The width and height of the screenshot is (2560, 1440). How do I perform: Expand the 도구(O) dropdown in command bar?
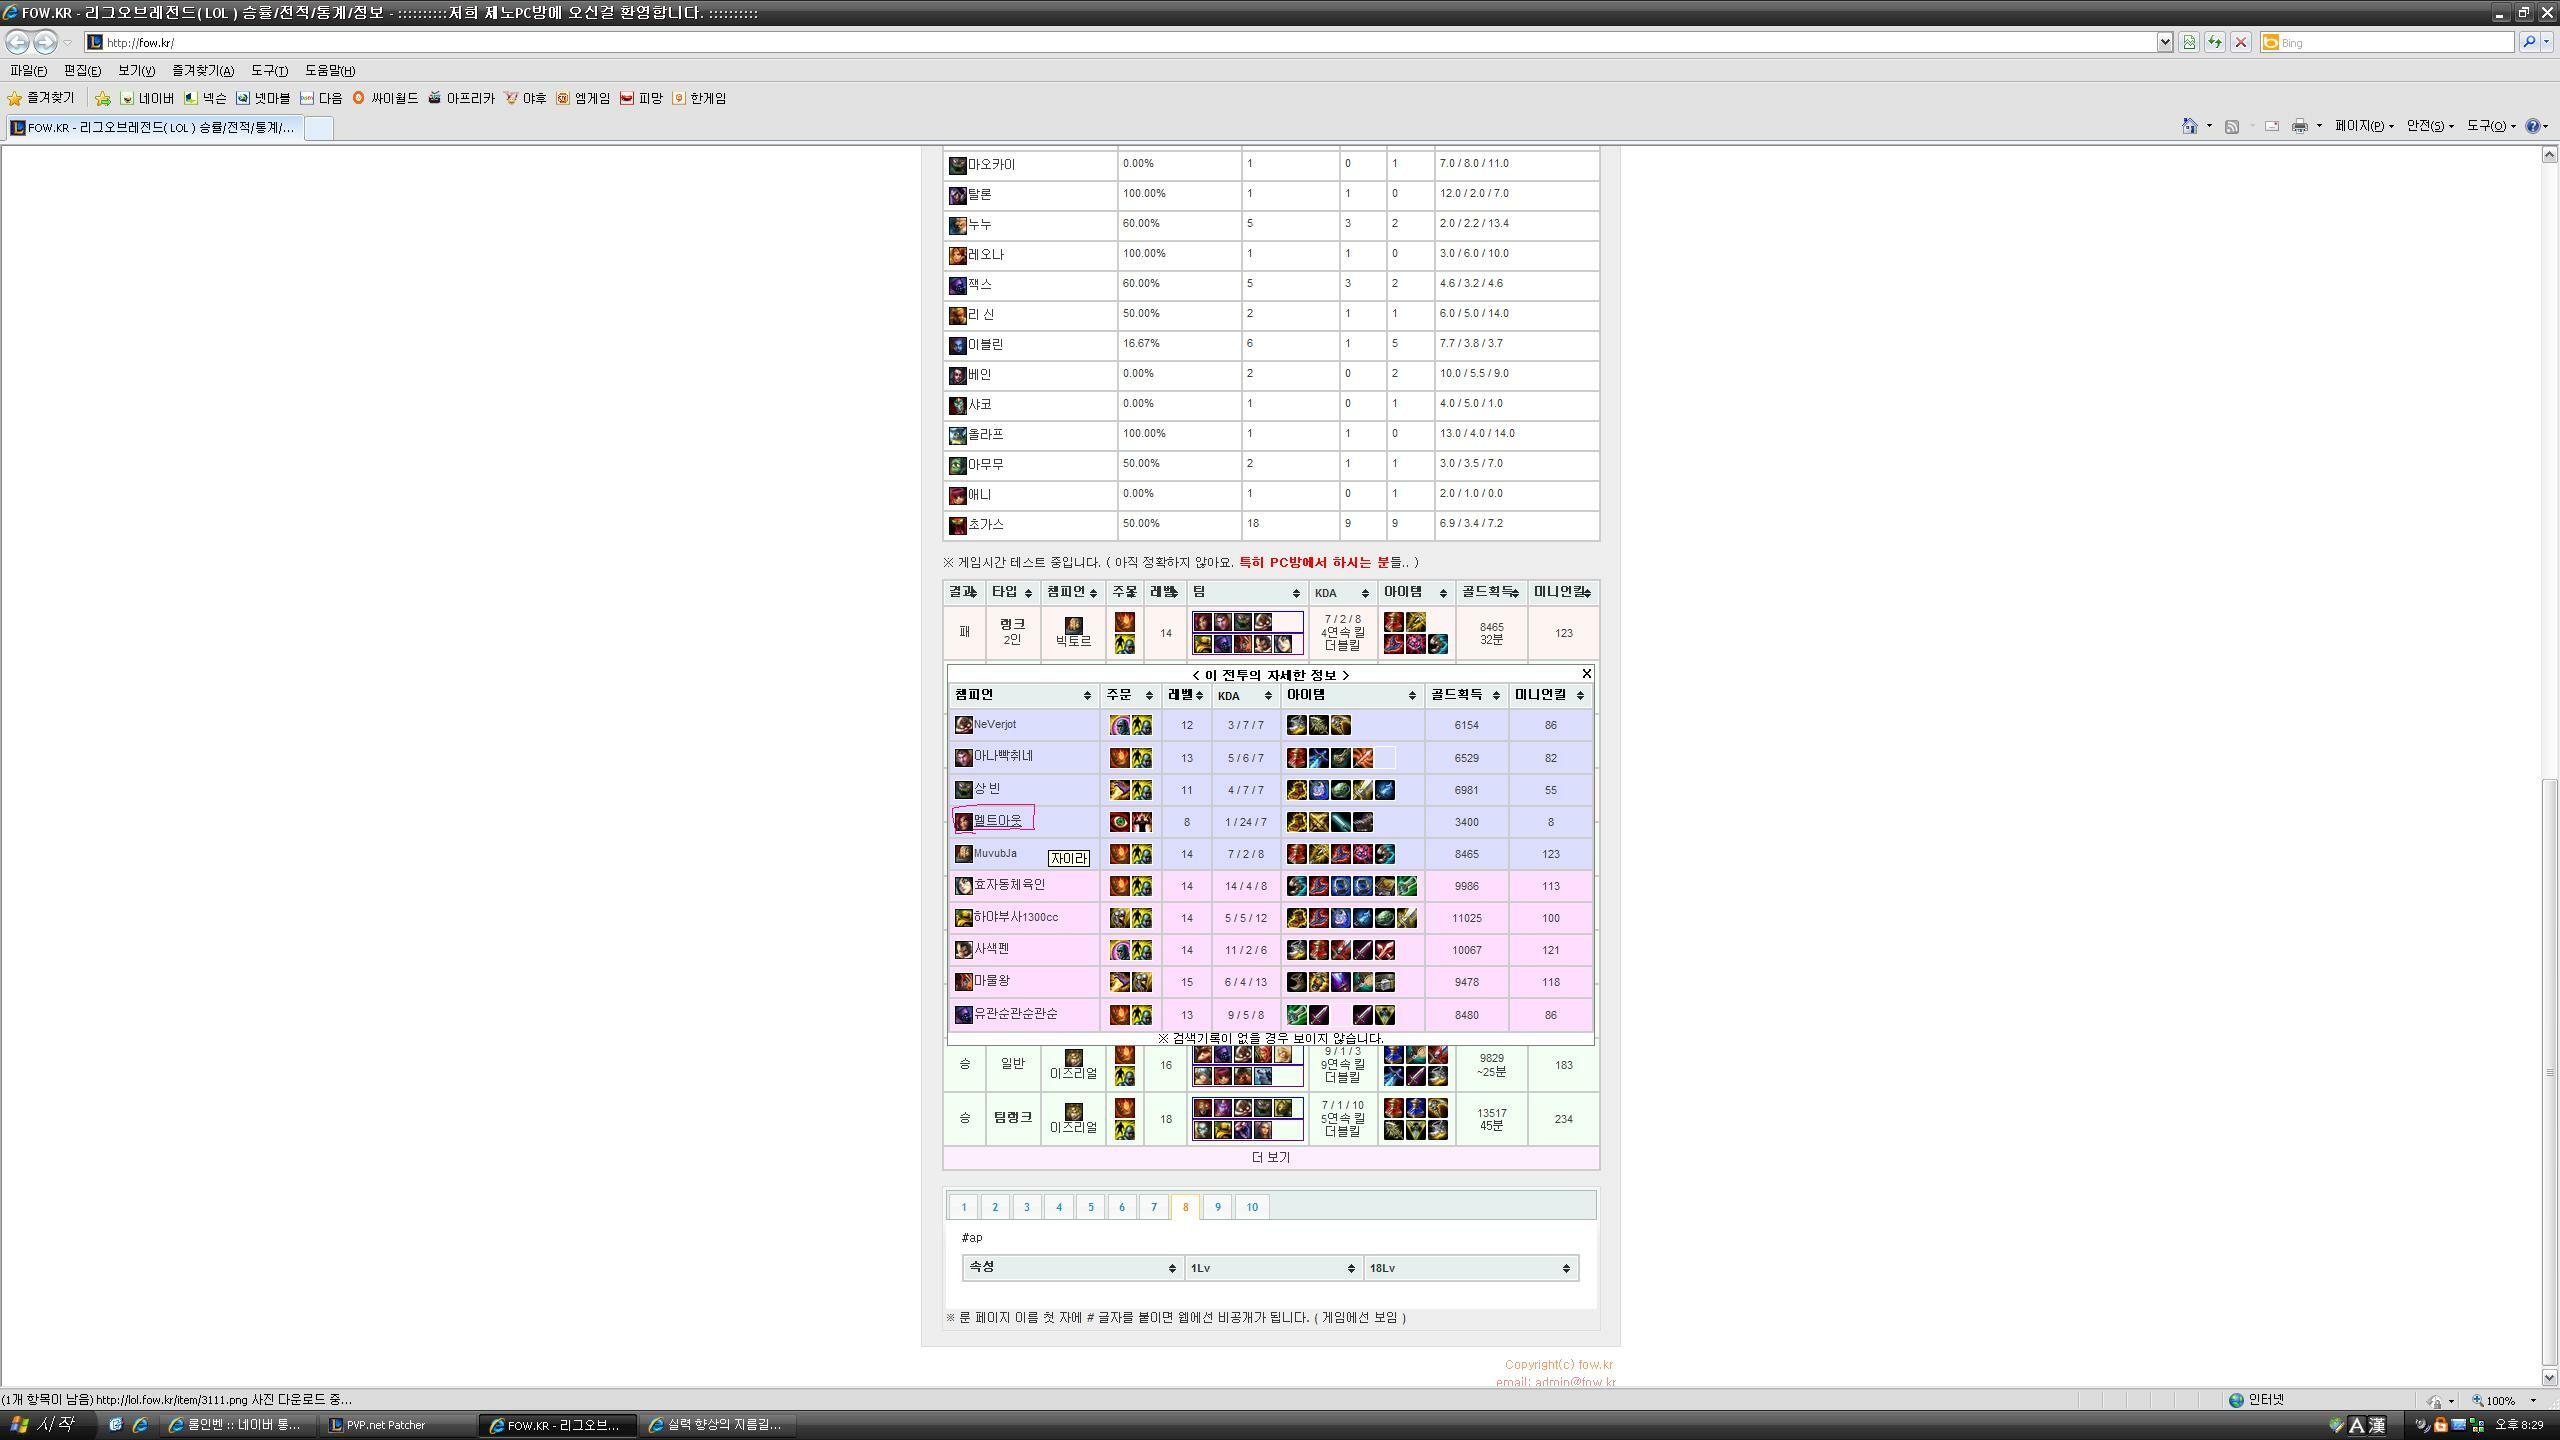click(2491, 126)
